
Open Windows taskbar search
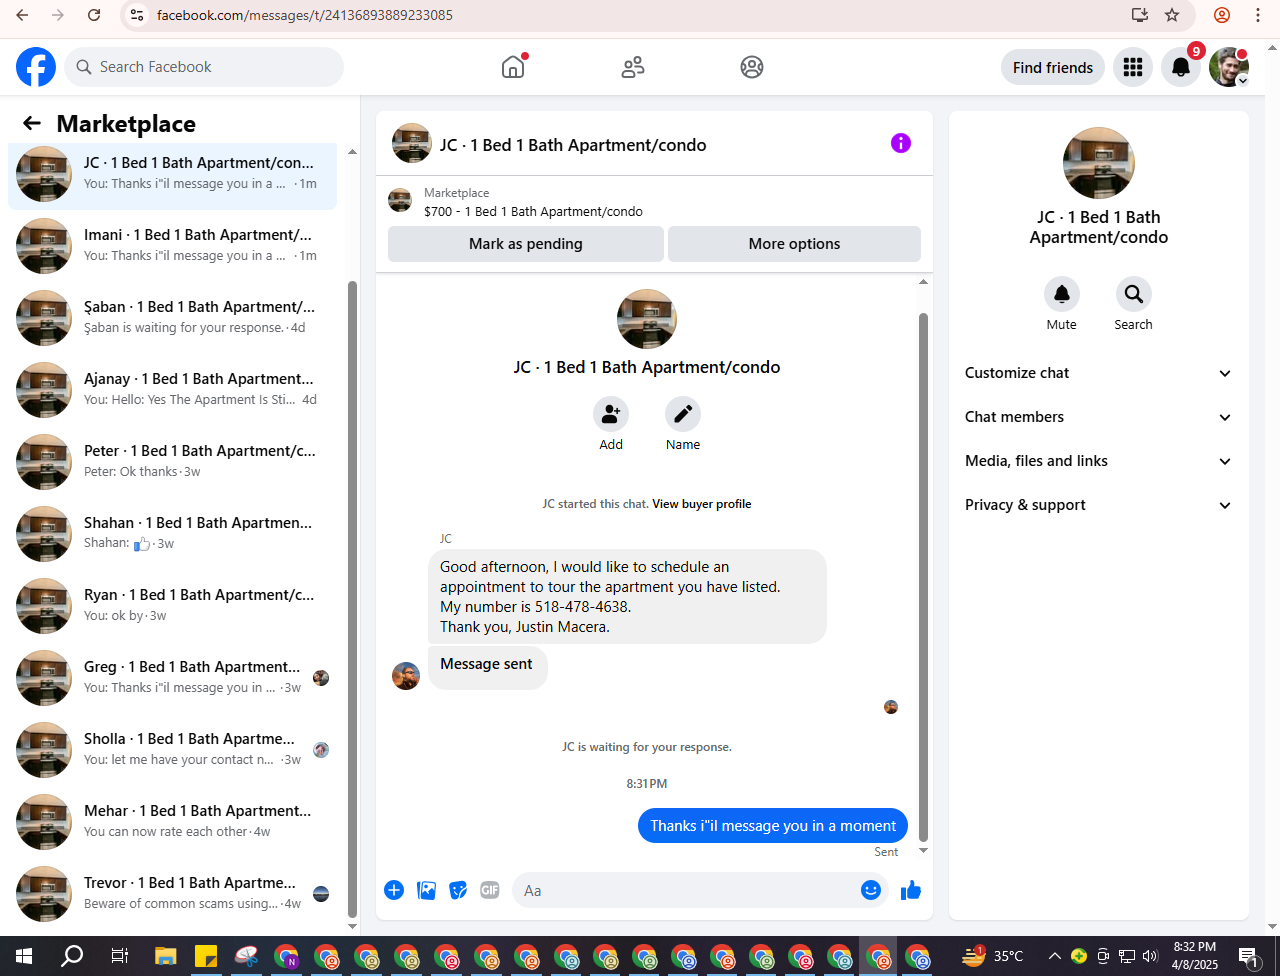pyautogui.click(x=72, y=956)
